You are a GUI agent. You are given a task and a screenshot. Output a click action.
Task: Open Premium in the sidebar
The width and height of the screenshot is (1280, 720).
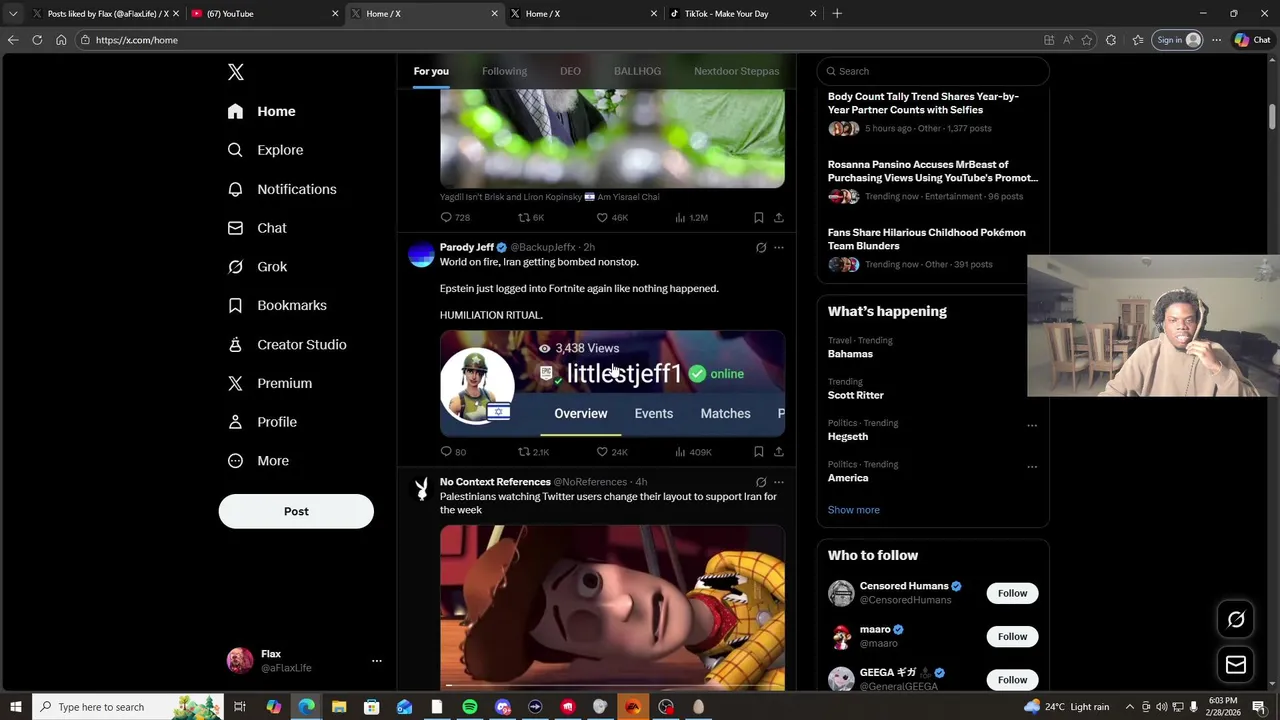click(x=270, y=383)
